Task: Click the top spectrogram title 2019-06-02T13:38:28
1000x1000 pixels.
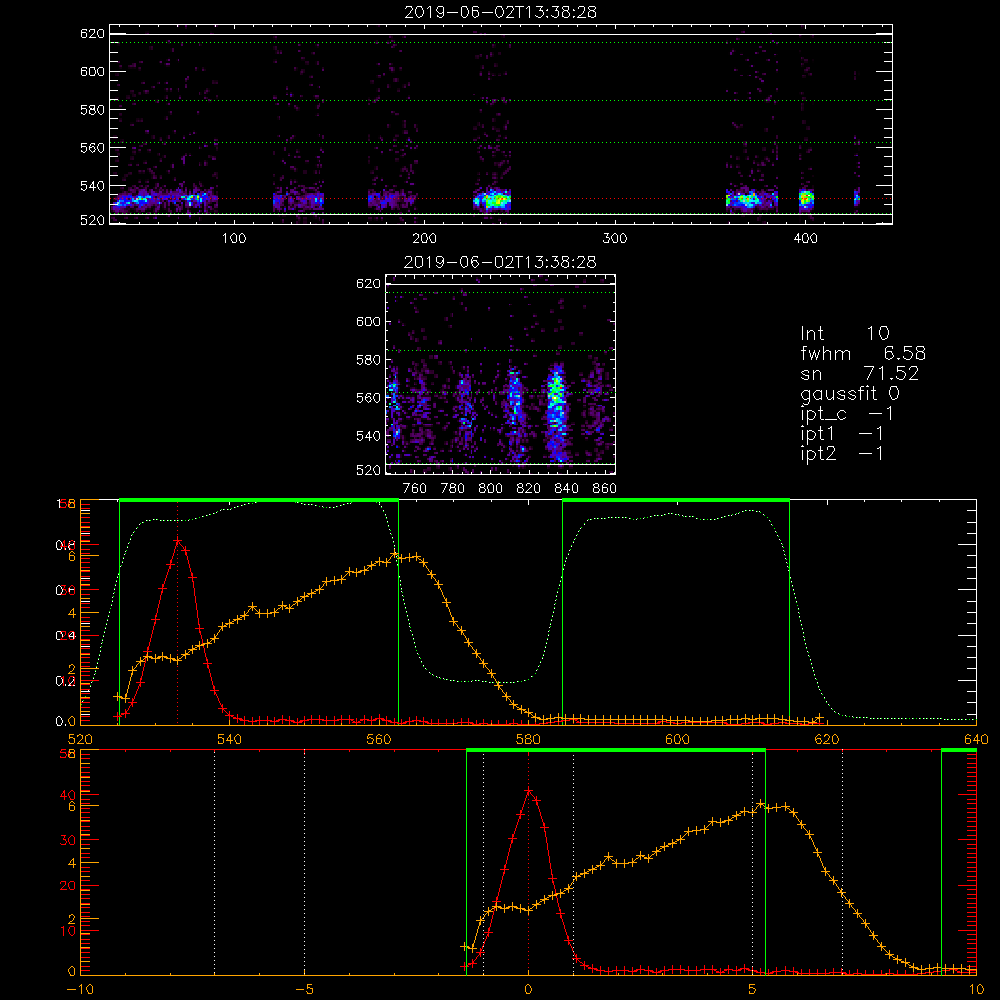Action: [500, 12]
